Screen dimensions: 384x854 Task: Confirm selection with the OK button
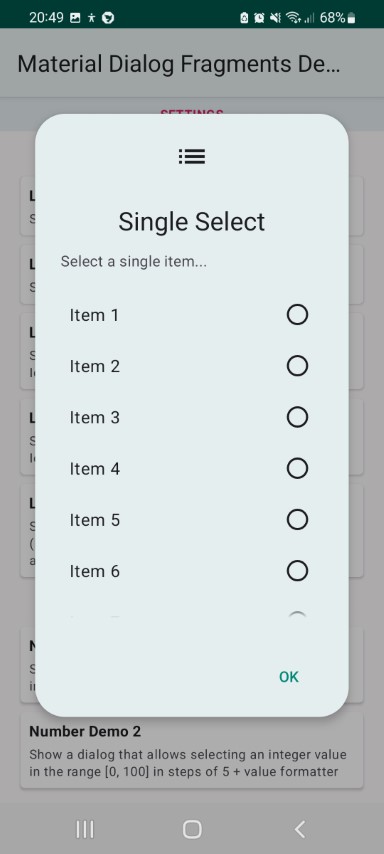click(x=289, y=676)
